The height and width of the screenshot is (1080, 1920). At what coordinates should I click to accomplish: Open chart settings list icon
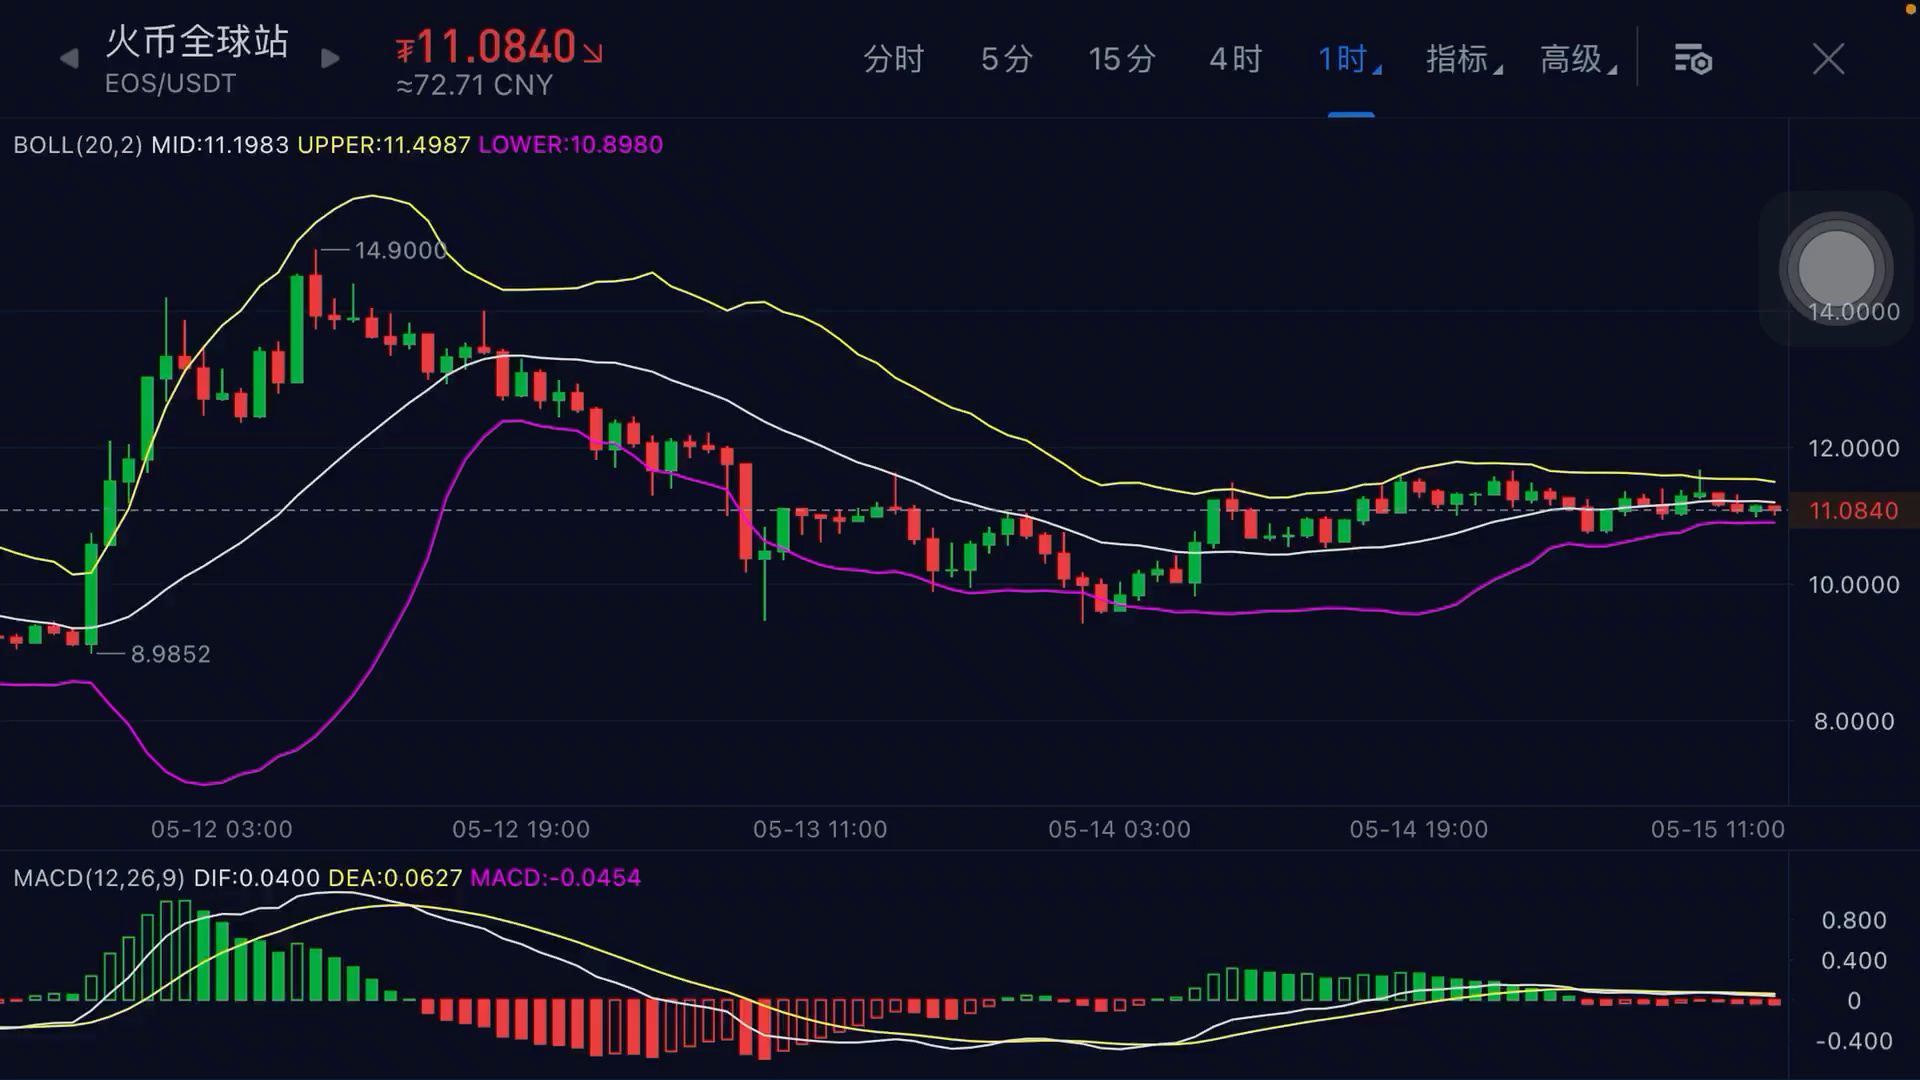(x=1693, y=59)
